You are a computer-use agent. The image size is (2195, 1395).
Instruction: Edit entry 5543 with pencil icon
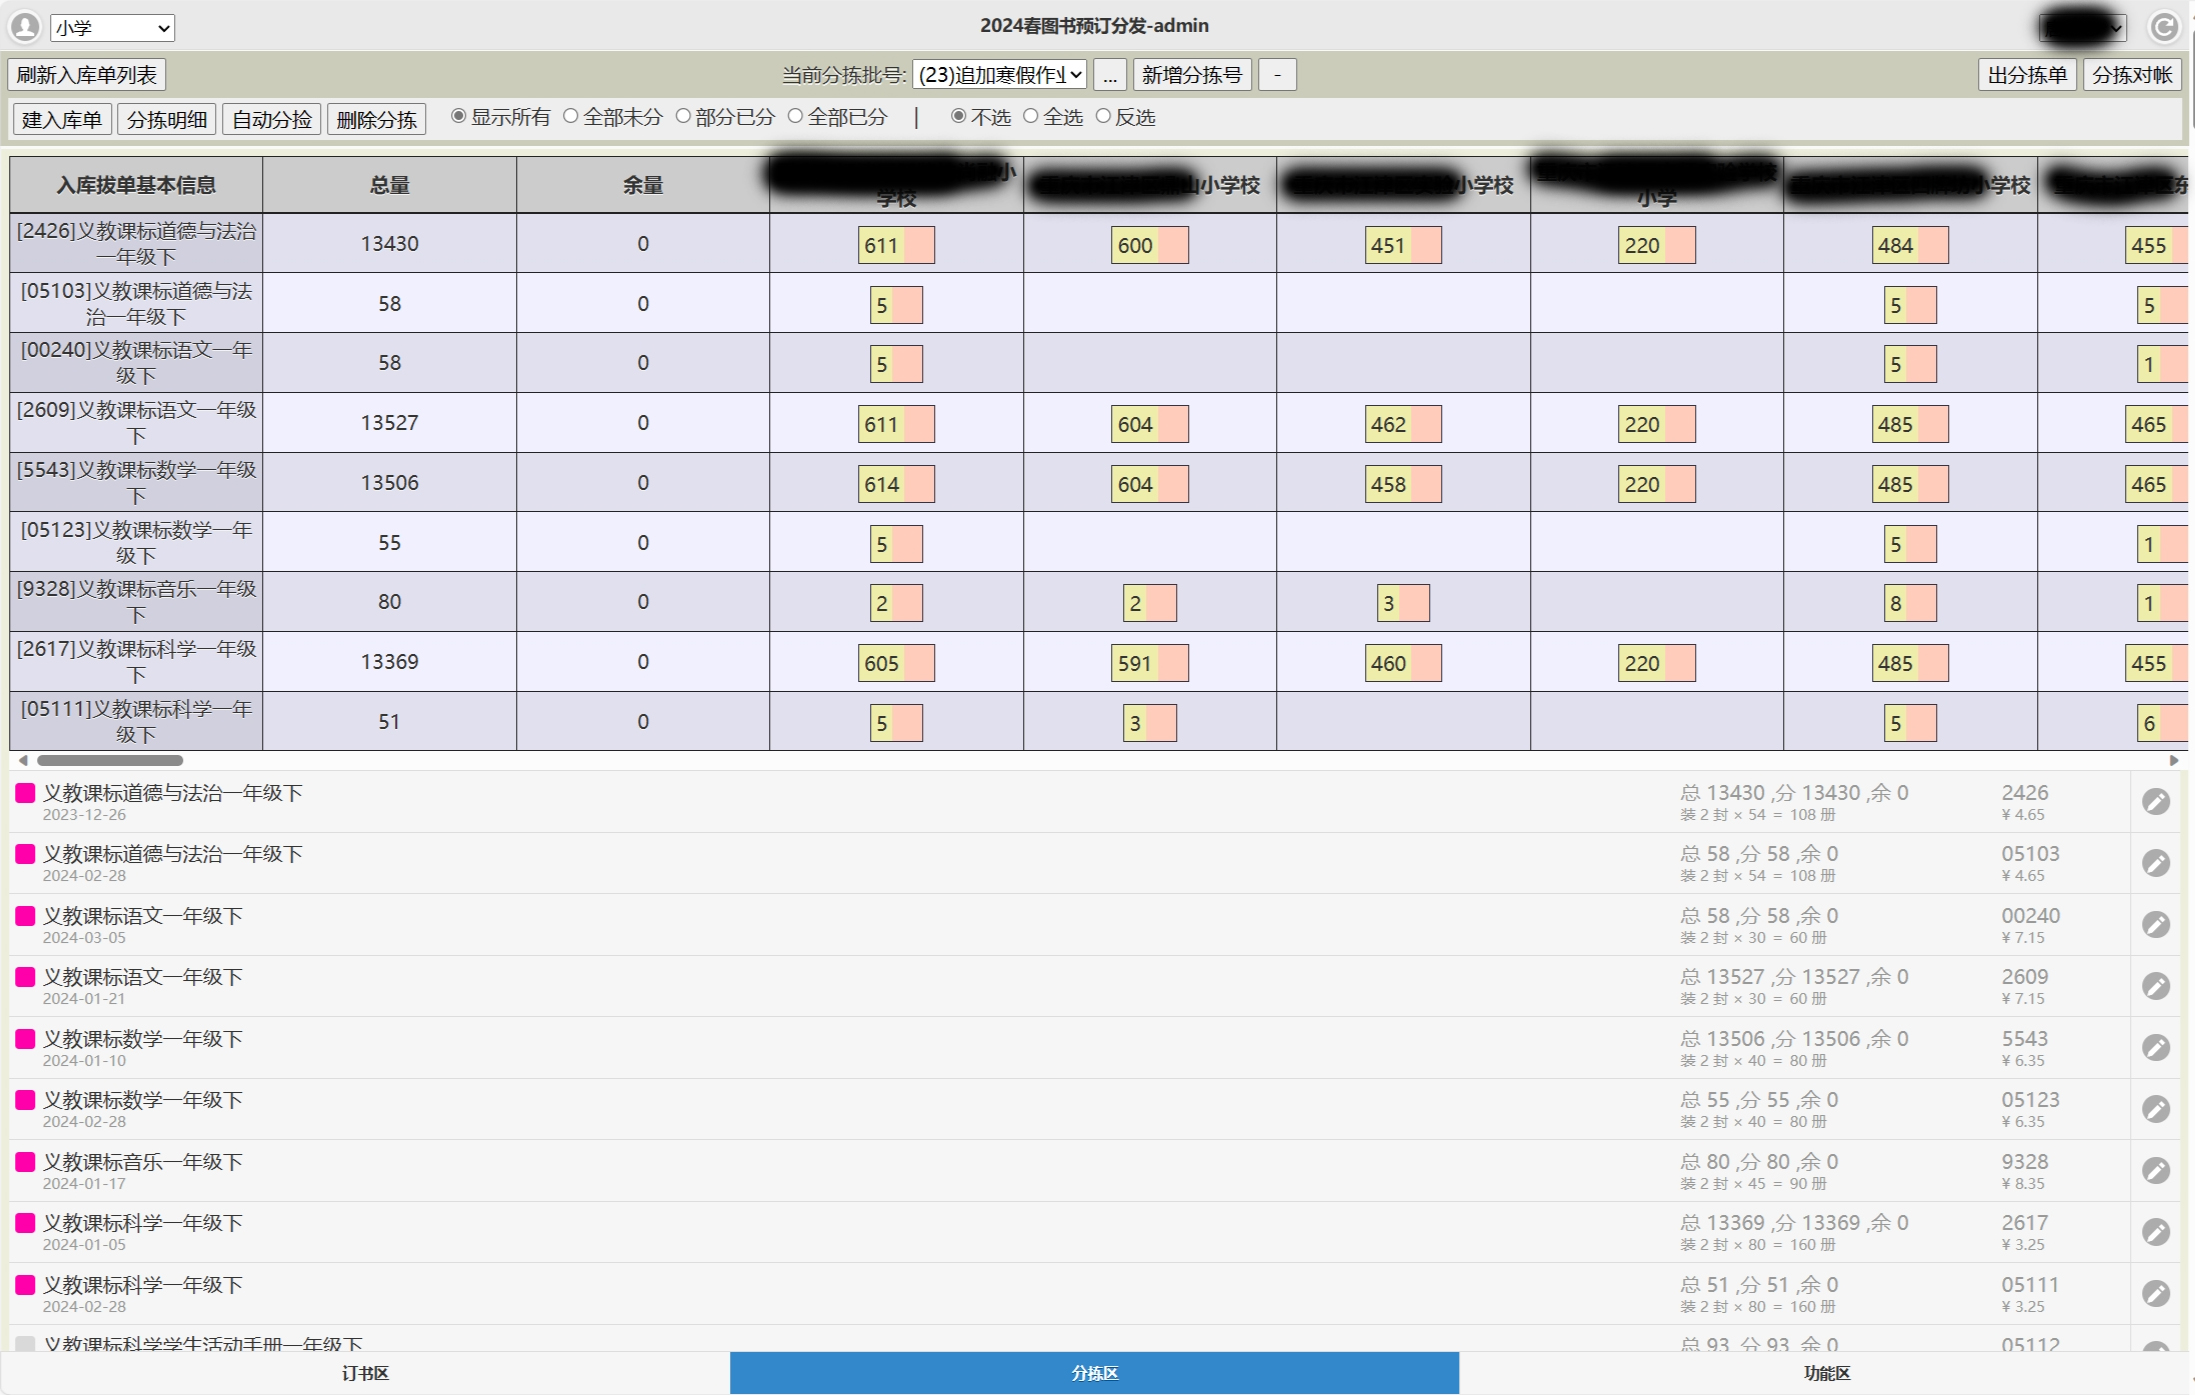coord(2156,1048)
